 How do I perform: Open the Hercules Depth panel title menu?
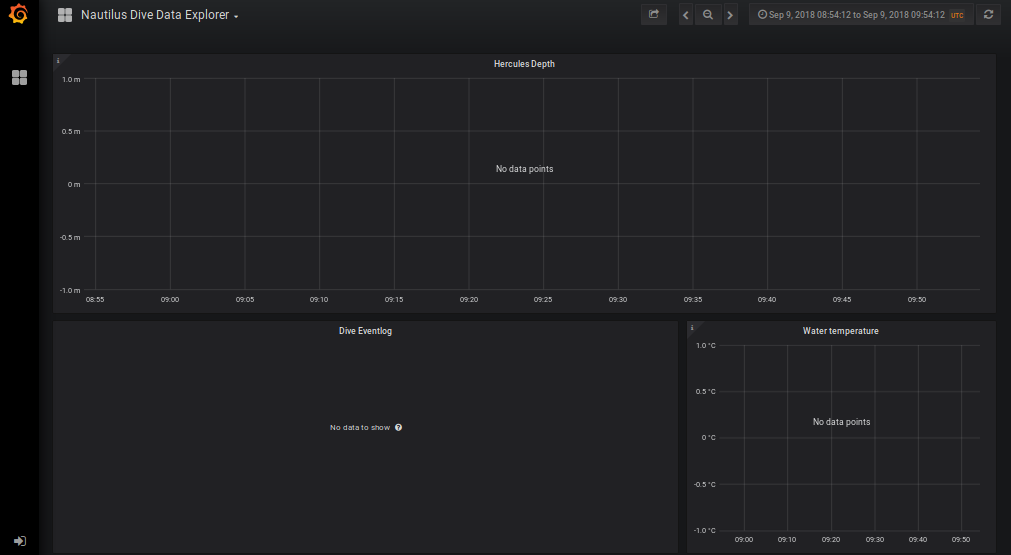coord(524,64)
